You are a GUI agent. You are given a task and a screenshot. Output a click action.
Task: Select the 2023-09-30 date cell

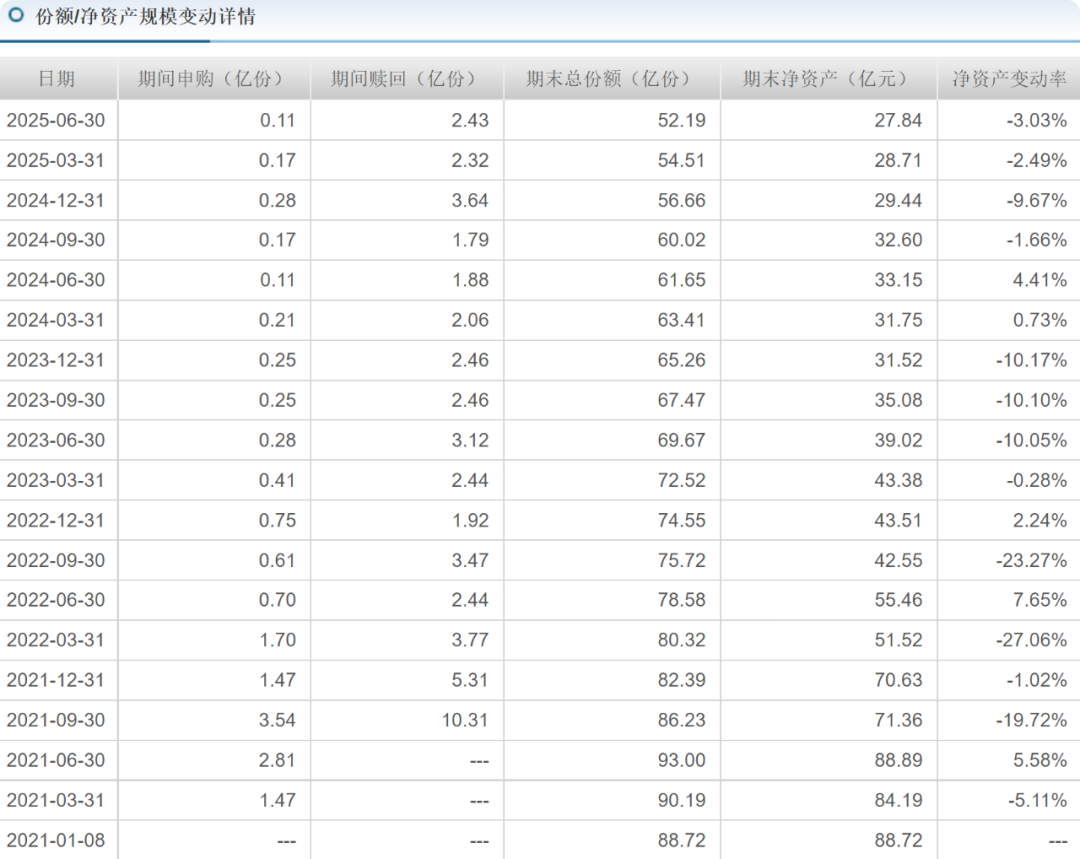pyautogui.click(x=56, y=400)
